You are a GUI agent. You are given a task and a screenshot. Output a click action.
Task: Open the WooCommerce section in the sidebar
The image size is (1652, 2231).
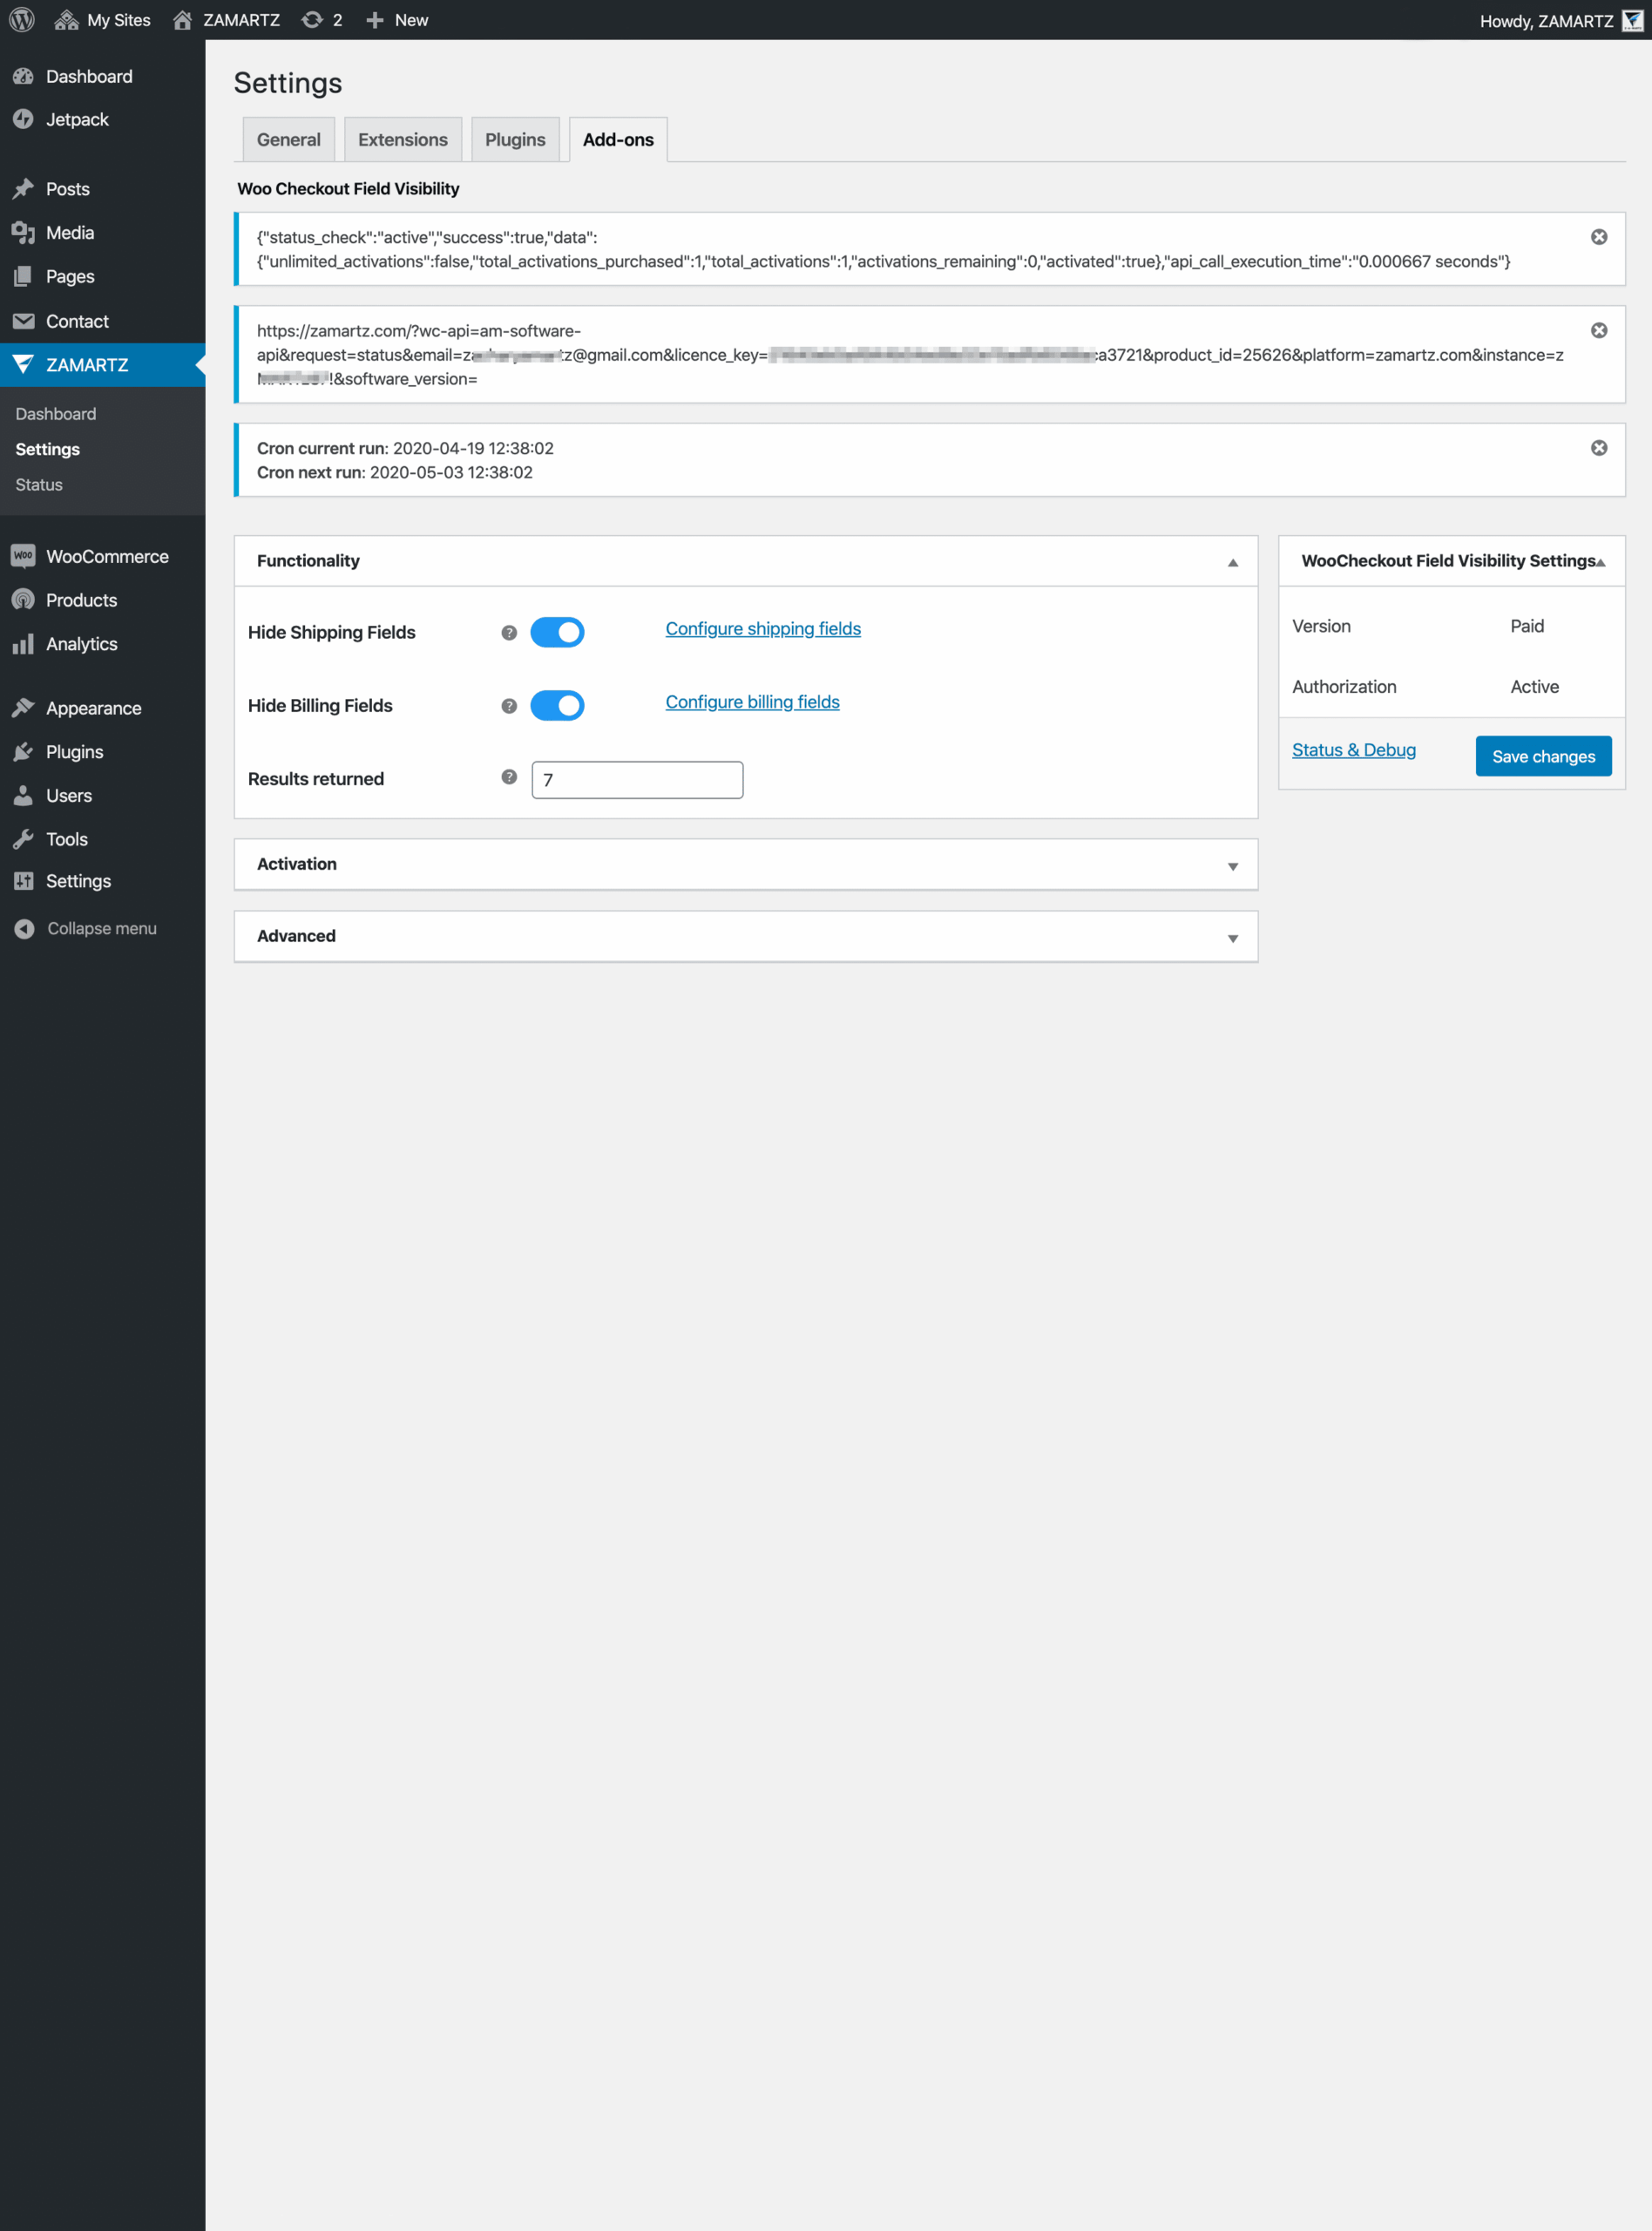[x=107, y=555]
